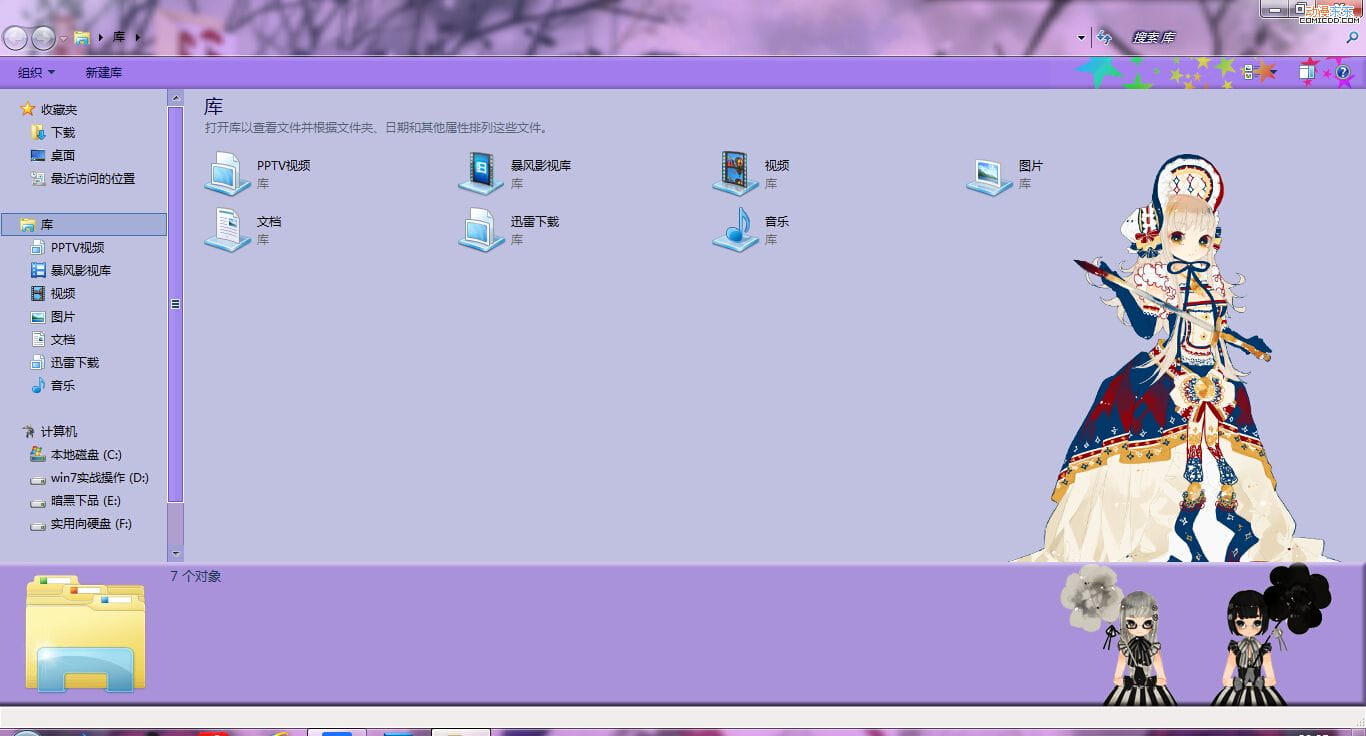Open the 迅雷下载 library icon

click(x=483, y=228)
